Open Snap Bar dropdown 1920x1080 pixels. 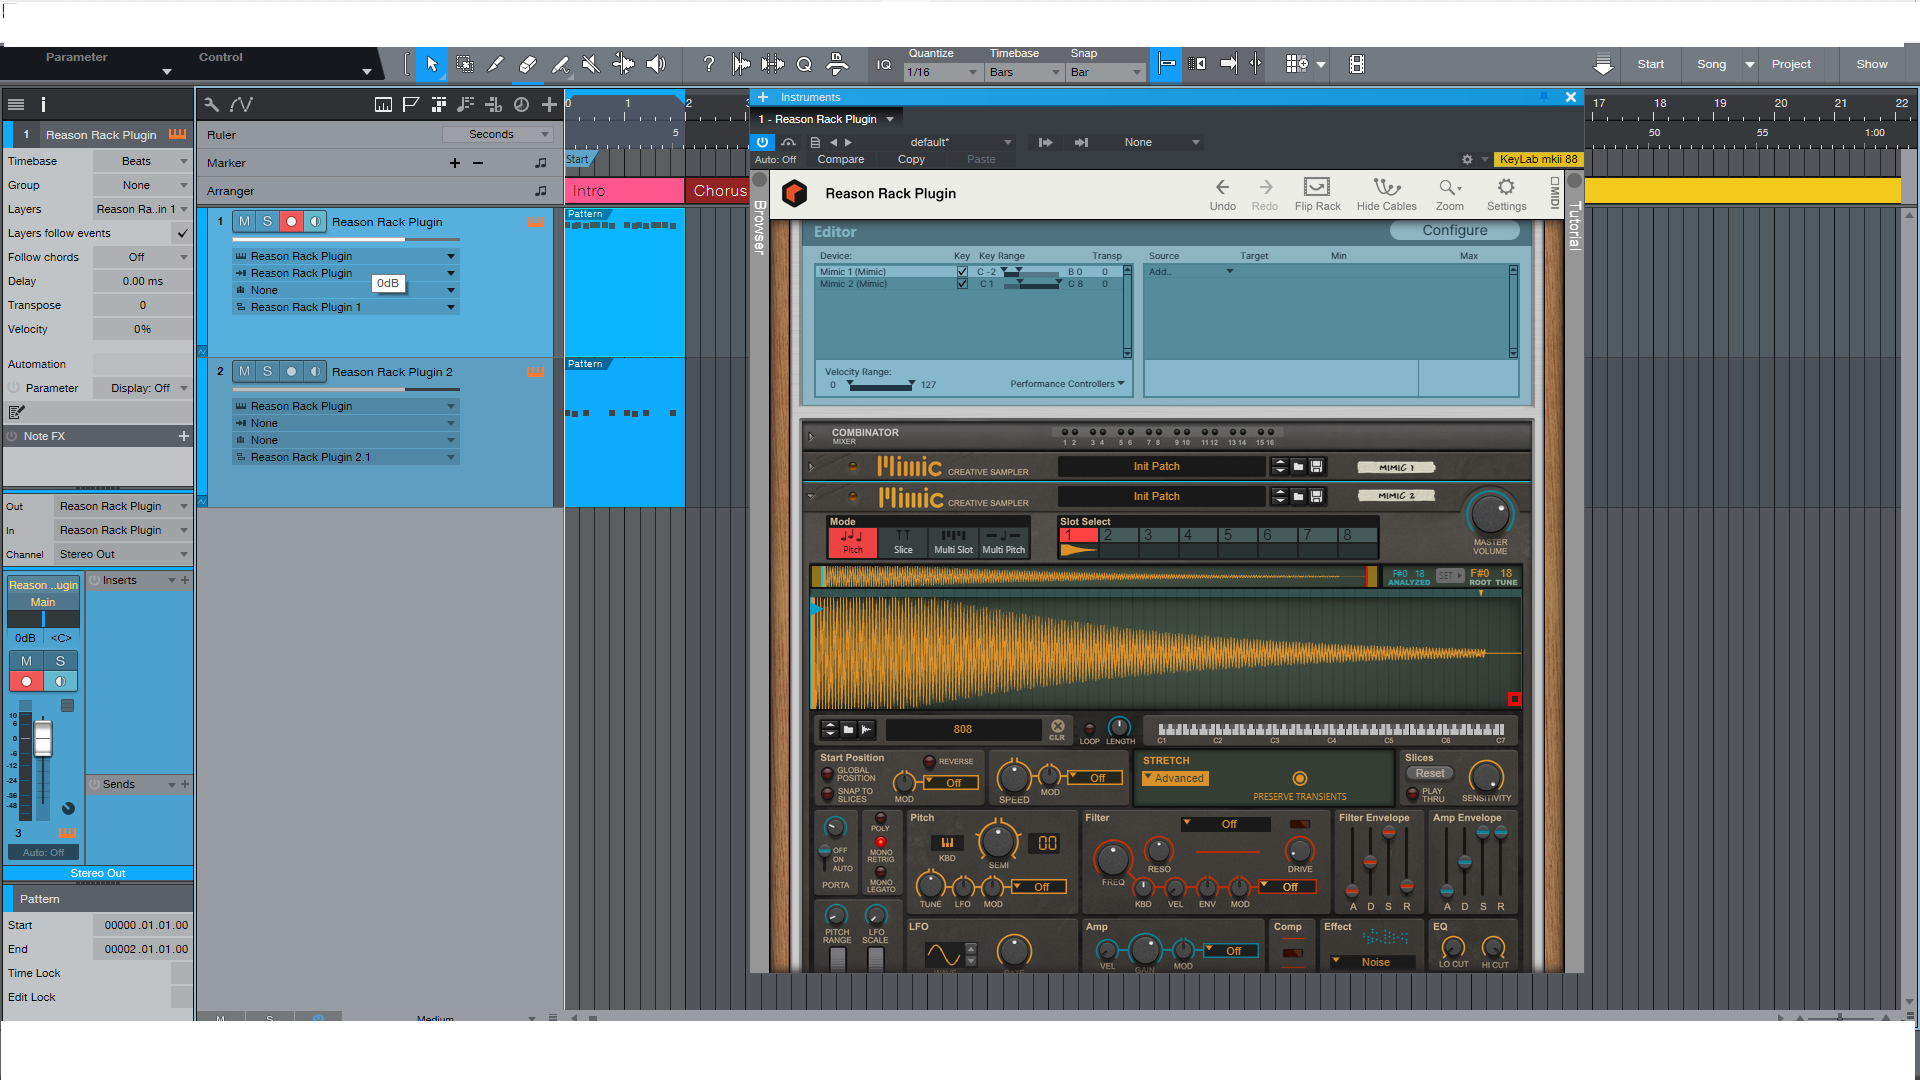pos(1105,72)
